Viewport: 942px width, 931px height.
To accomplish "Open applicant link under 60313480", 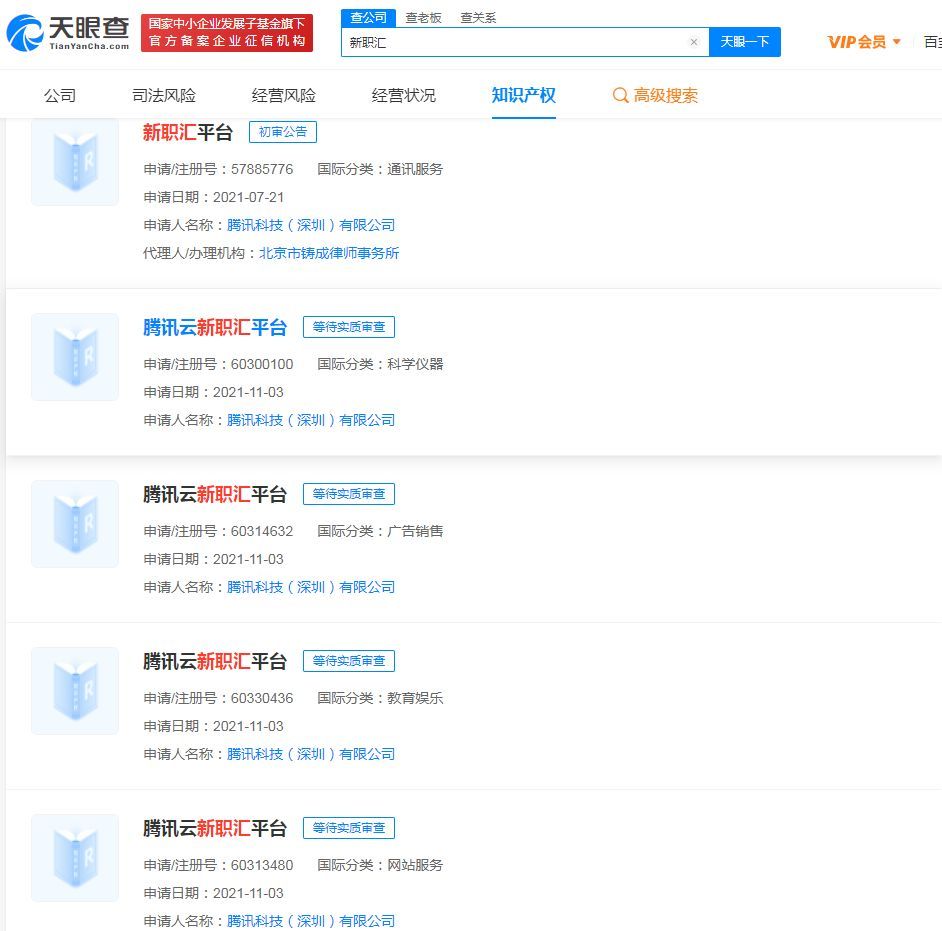I will (x=311, y=921).
